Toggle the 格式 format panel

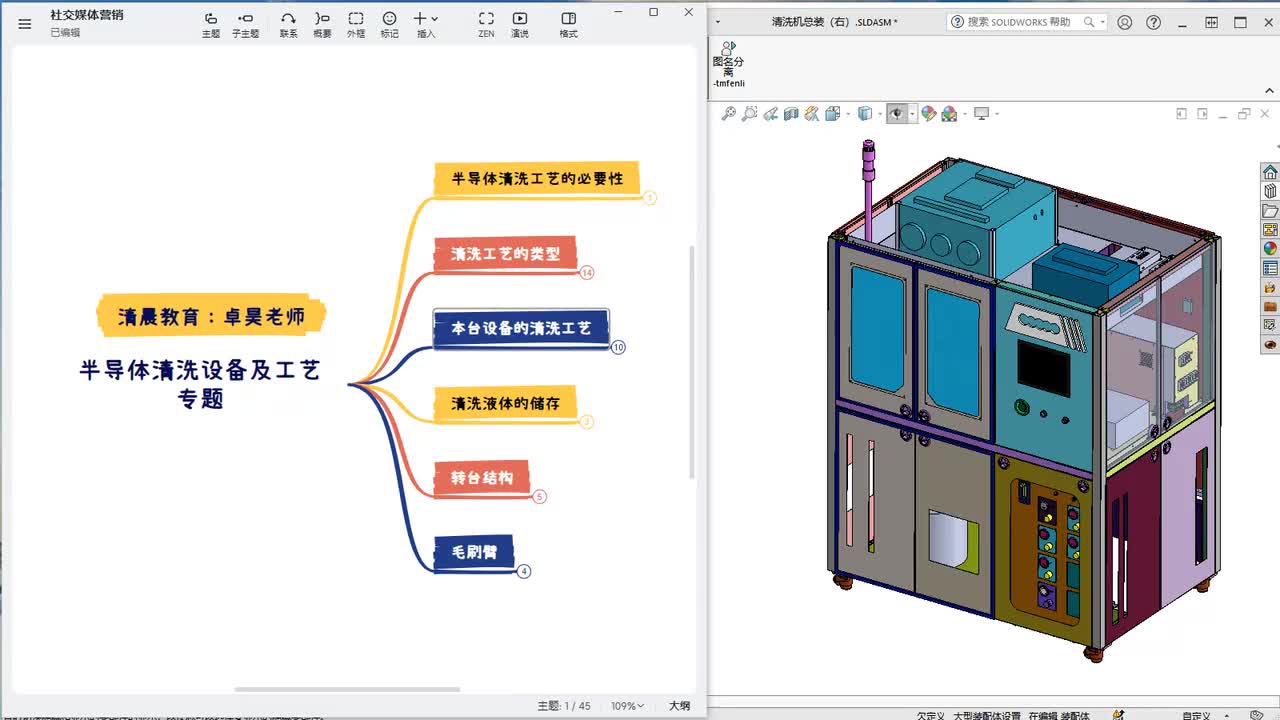(x=568, y=25)
